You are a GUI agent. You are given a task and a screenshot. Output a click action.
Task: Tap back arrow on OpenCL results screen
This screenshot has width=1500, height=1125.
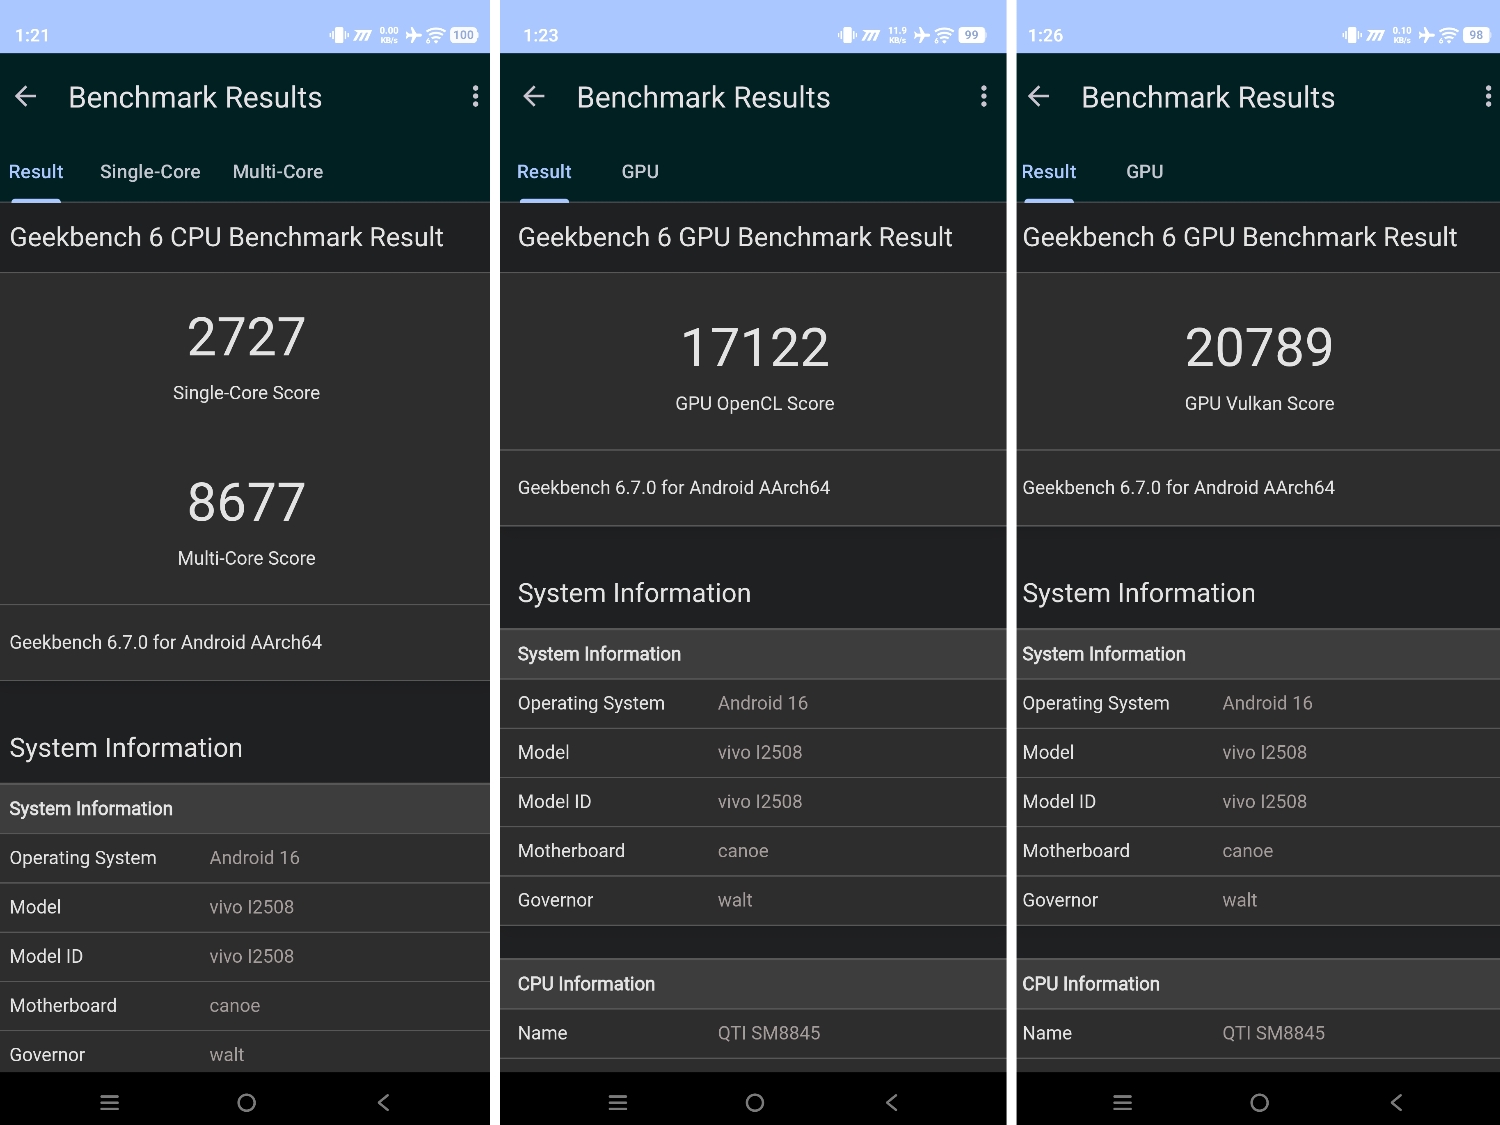coord(534,97)
